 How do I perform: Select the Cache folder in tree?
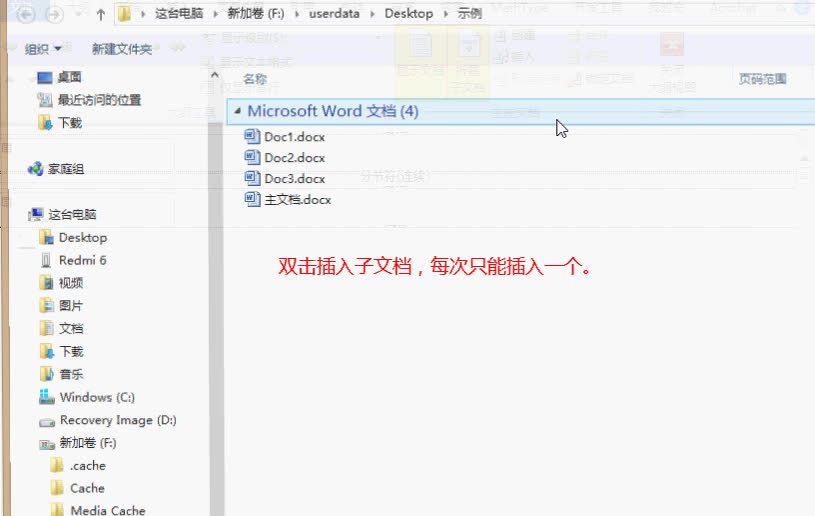[87, 488]
